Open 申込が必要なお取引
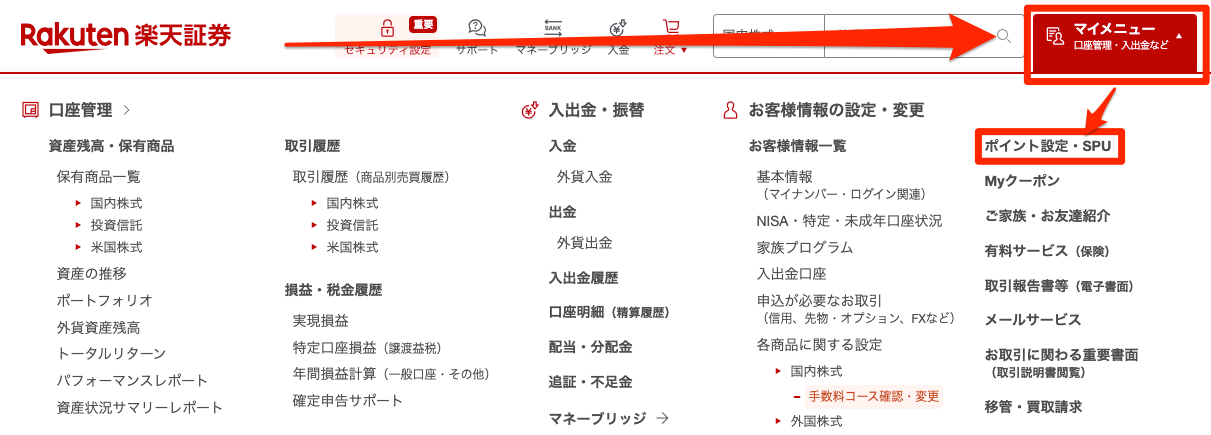Viewport: 1211px width, 435px height. 856,309
